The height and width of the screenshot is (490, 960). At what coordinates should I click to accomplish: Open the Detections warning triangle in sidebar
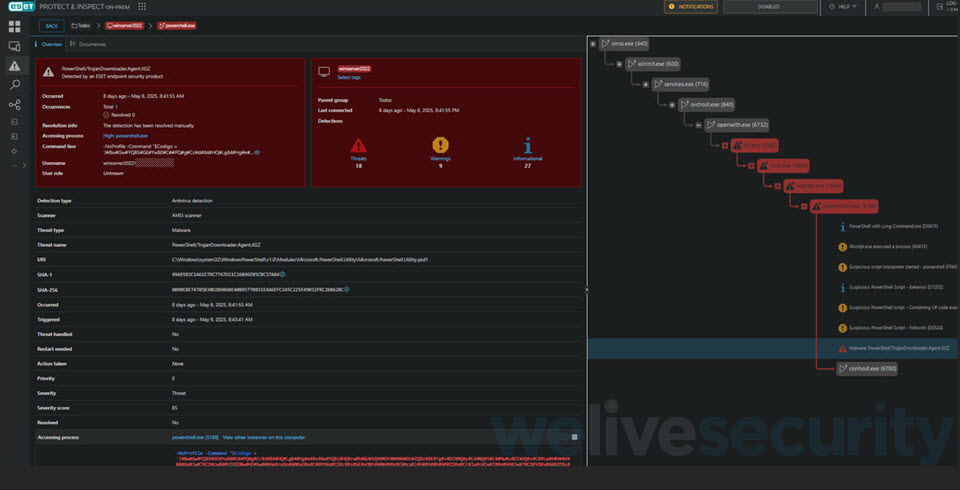14,66
